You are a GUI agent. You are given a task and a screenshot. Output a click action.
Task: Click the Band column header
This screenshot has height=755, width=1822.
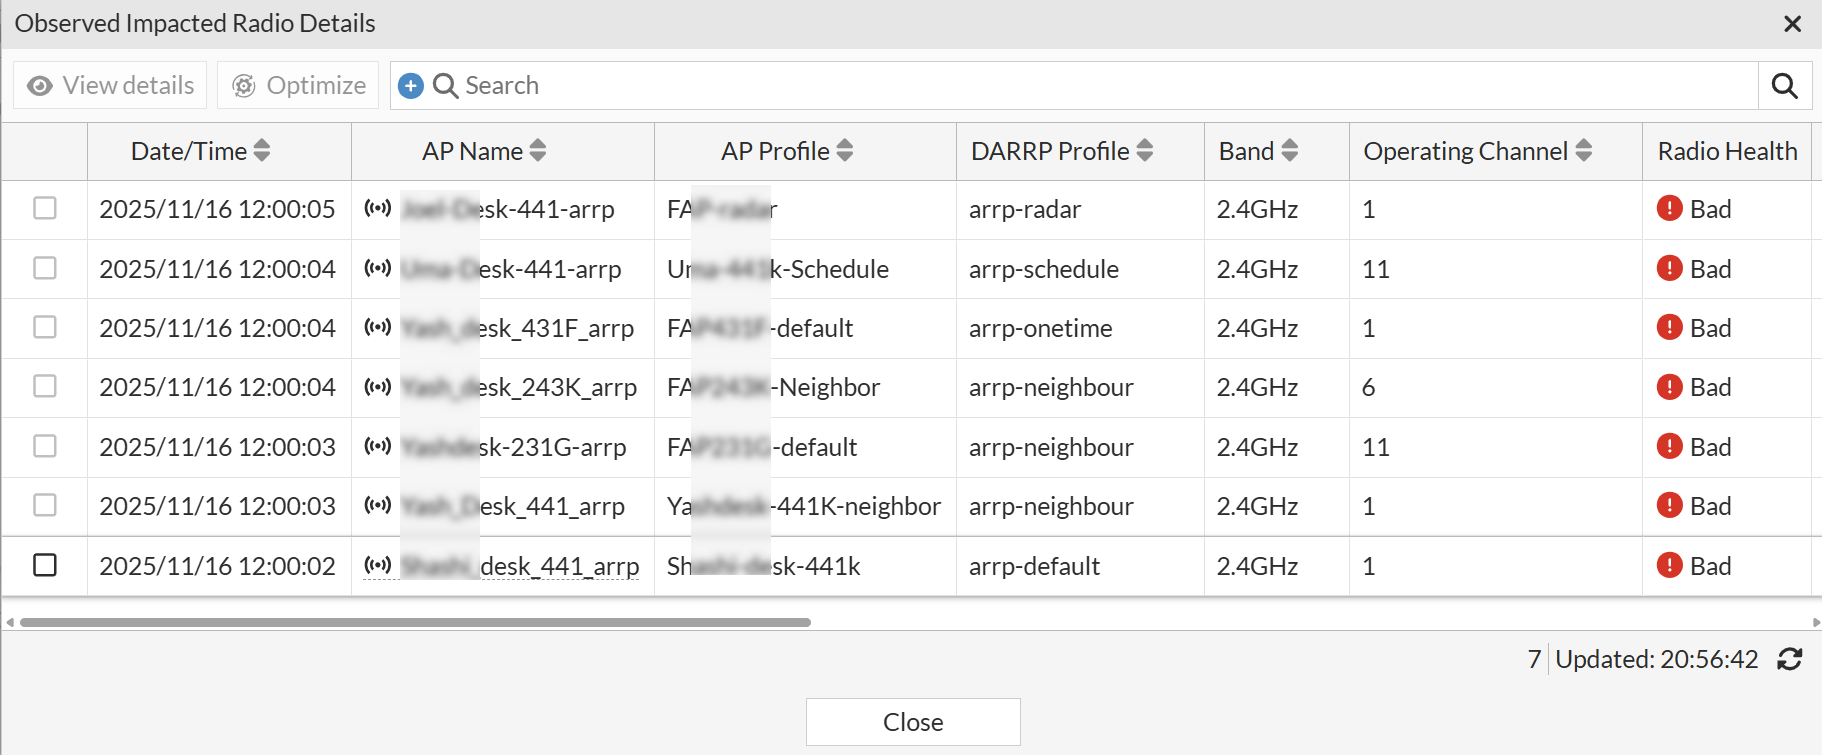point(1246,151)
